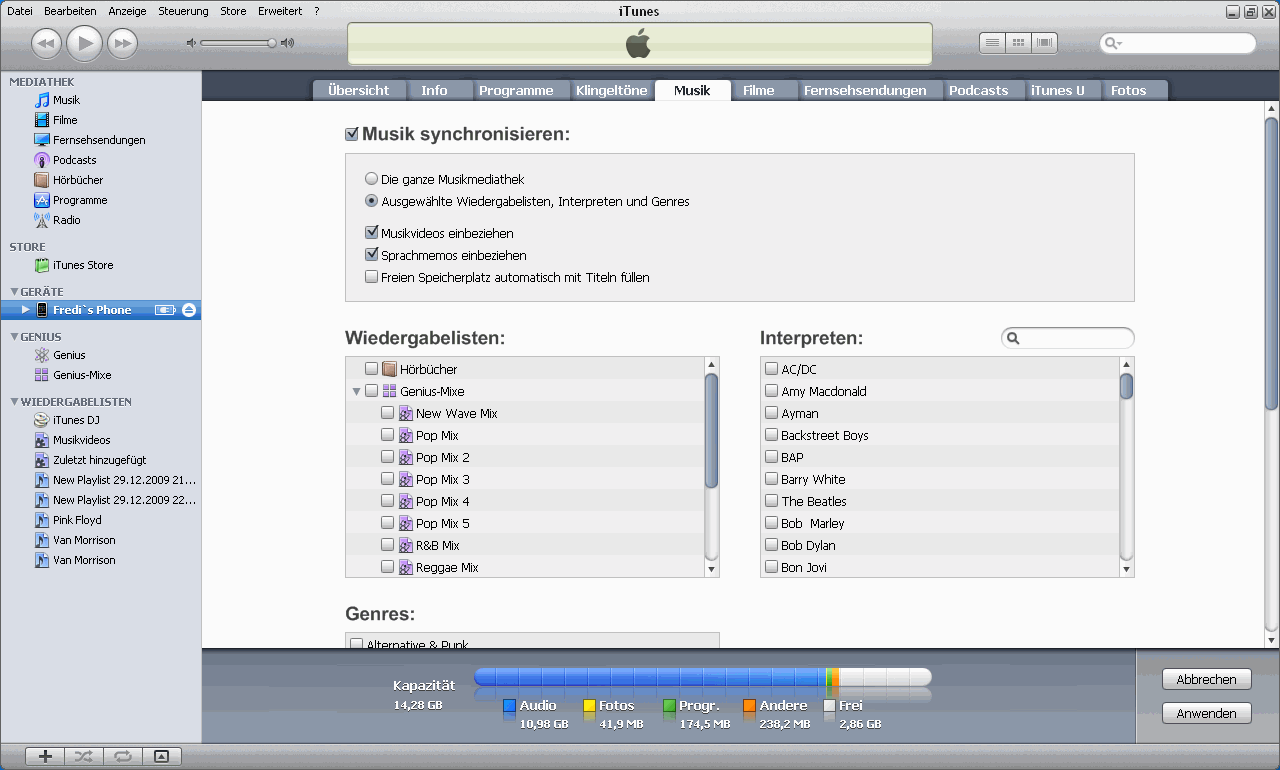This screenshot has width=1280, height=770.
Task: Click the iTunes search field
Action: (x=1178, y=43)
